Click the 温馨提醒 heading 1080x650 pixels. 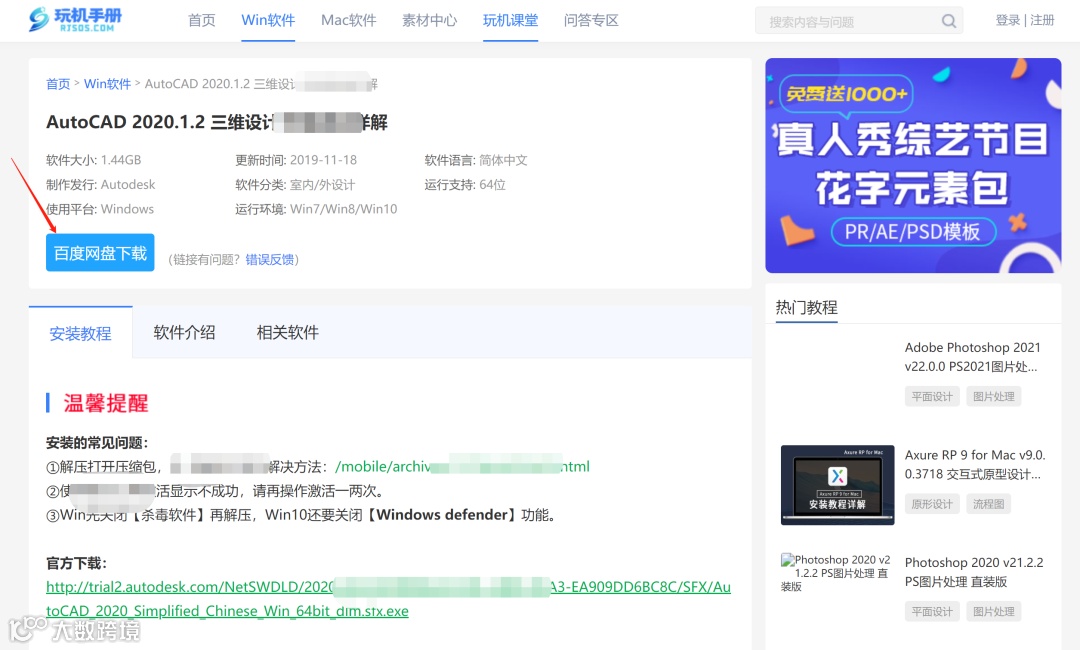106,403
